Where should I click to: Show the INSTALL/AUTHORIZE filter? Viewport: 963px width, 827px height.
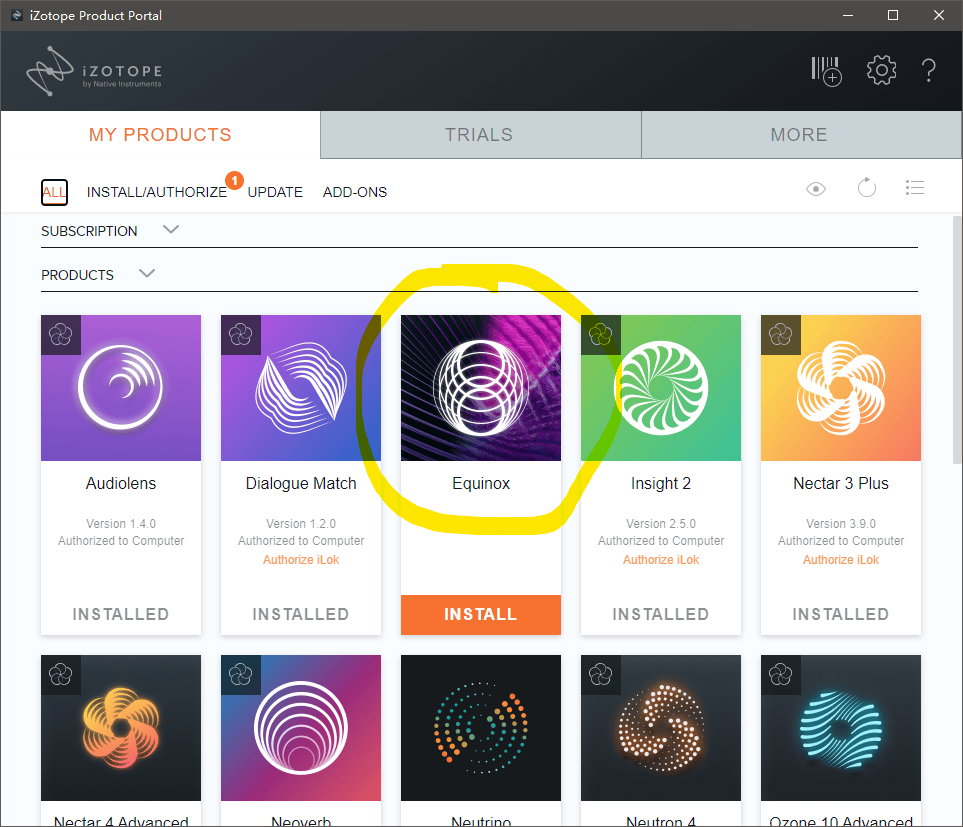(x=157, y=192)
